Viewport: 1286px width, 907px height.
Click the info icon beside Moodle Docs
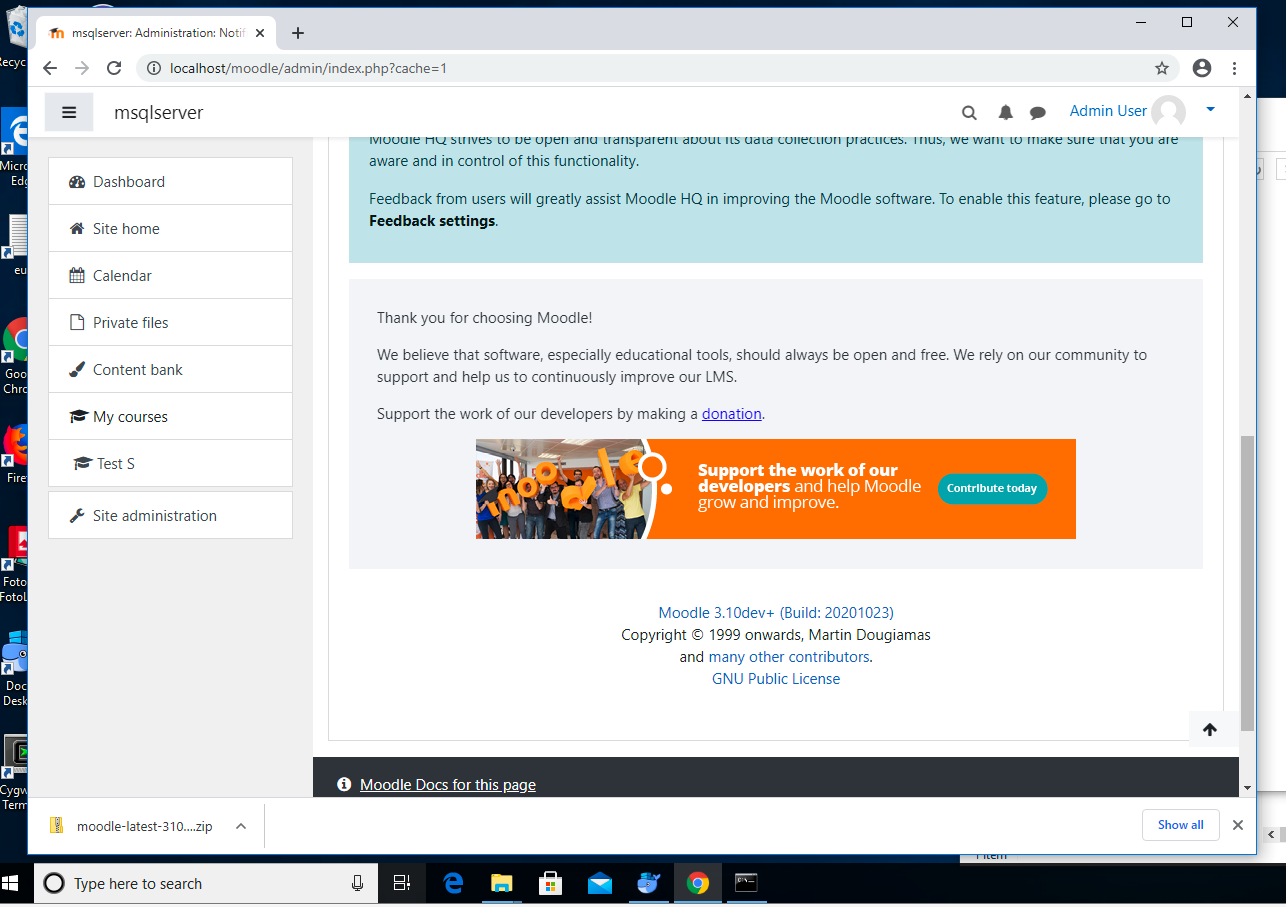click(344, 784)
